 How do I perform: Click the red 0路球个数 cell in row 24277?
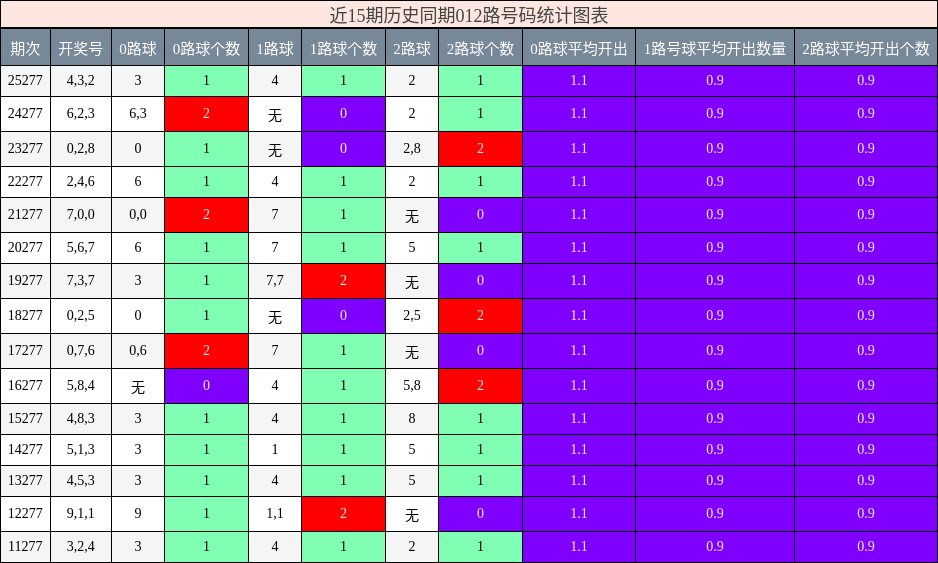[x=206, y=114]
